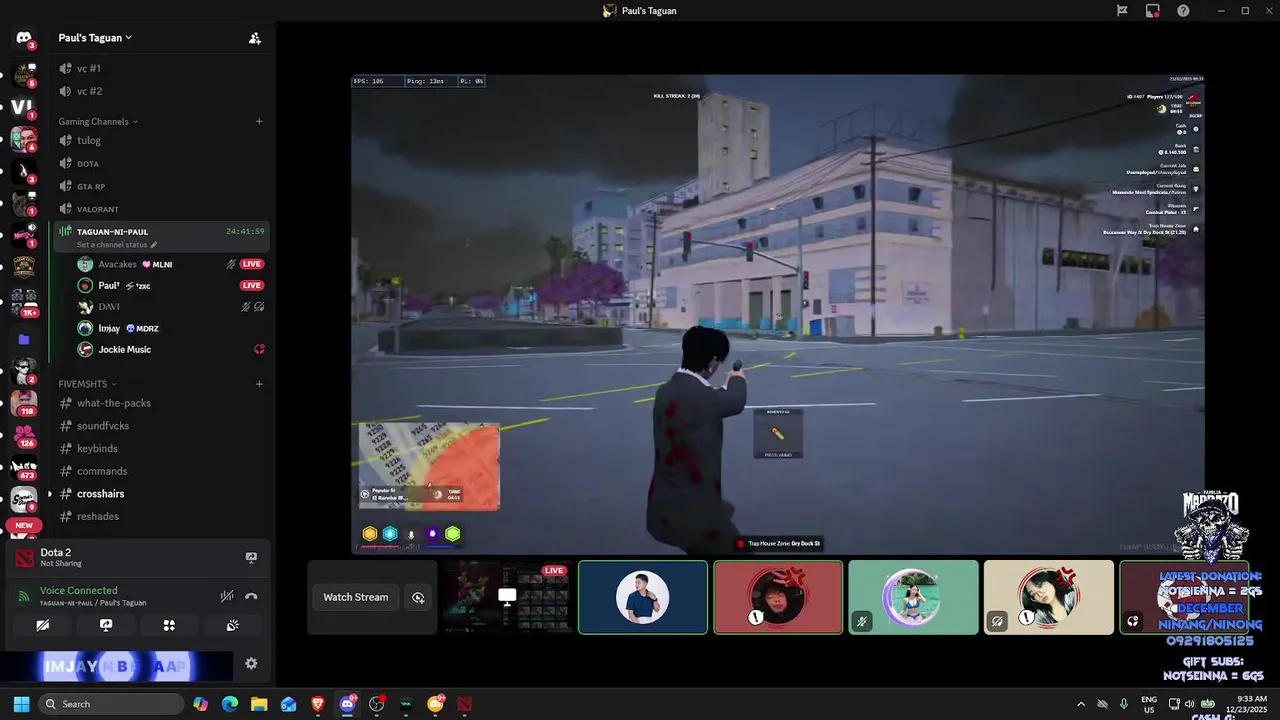
Task: Click the invite people icon beside server name
Action: (x=255, y=38)
